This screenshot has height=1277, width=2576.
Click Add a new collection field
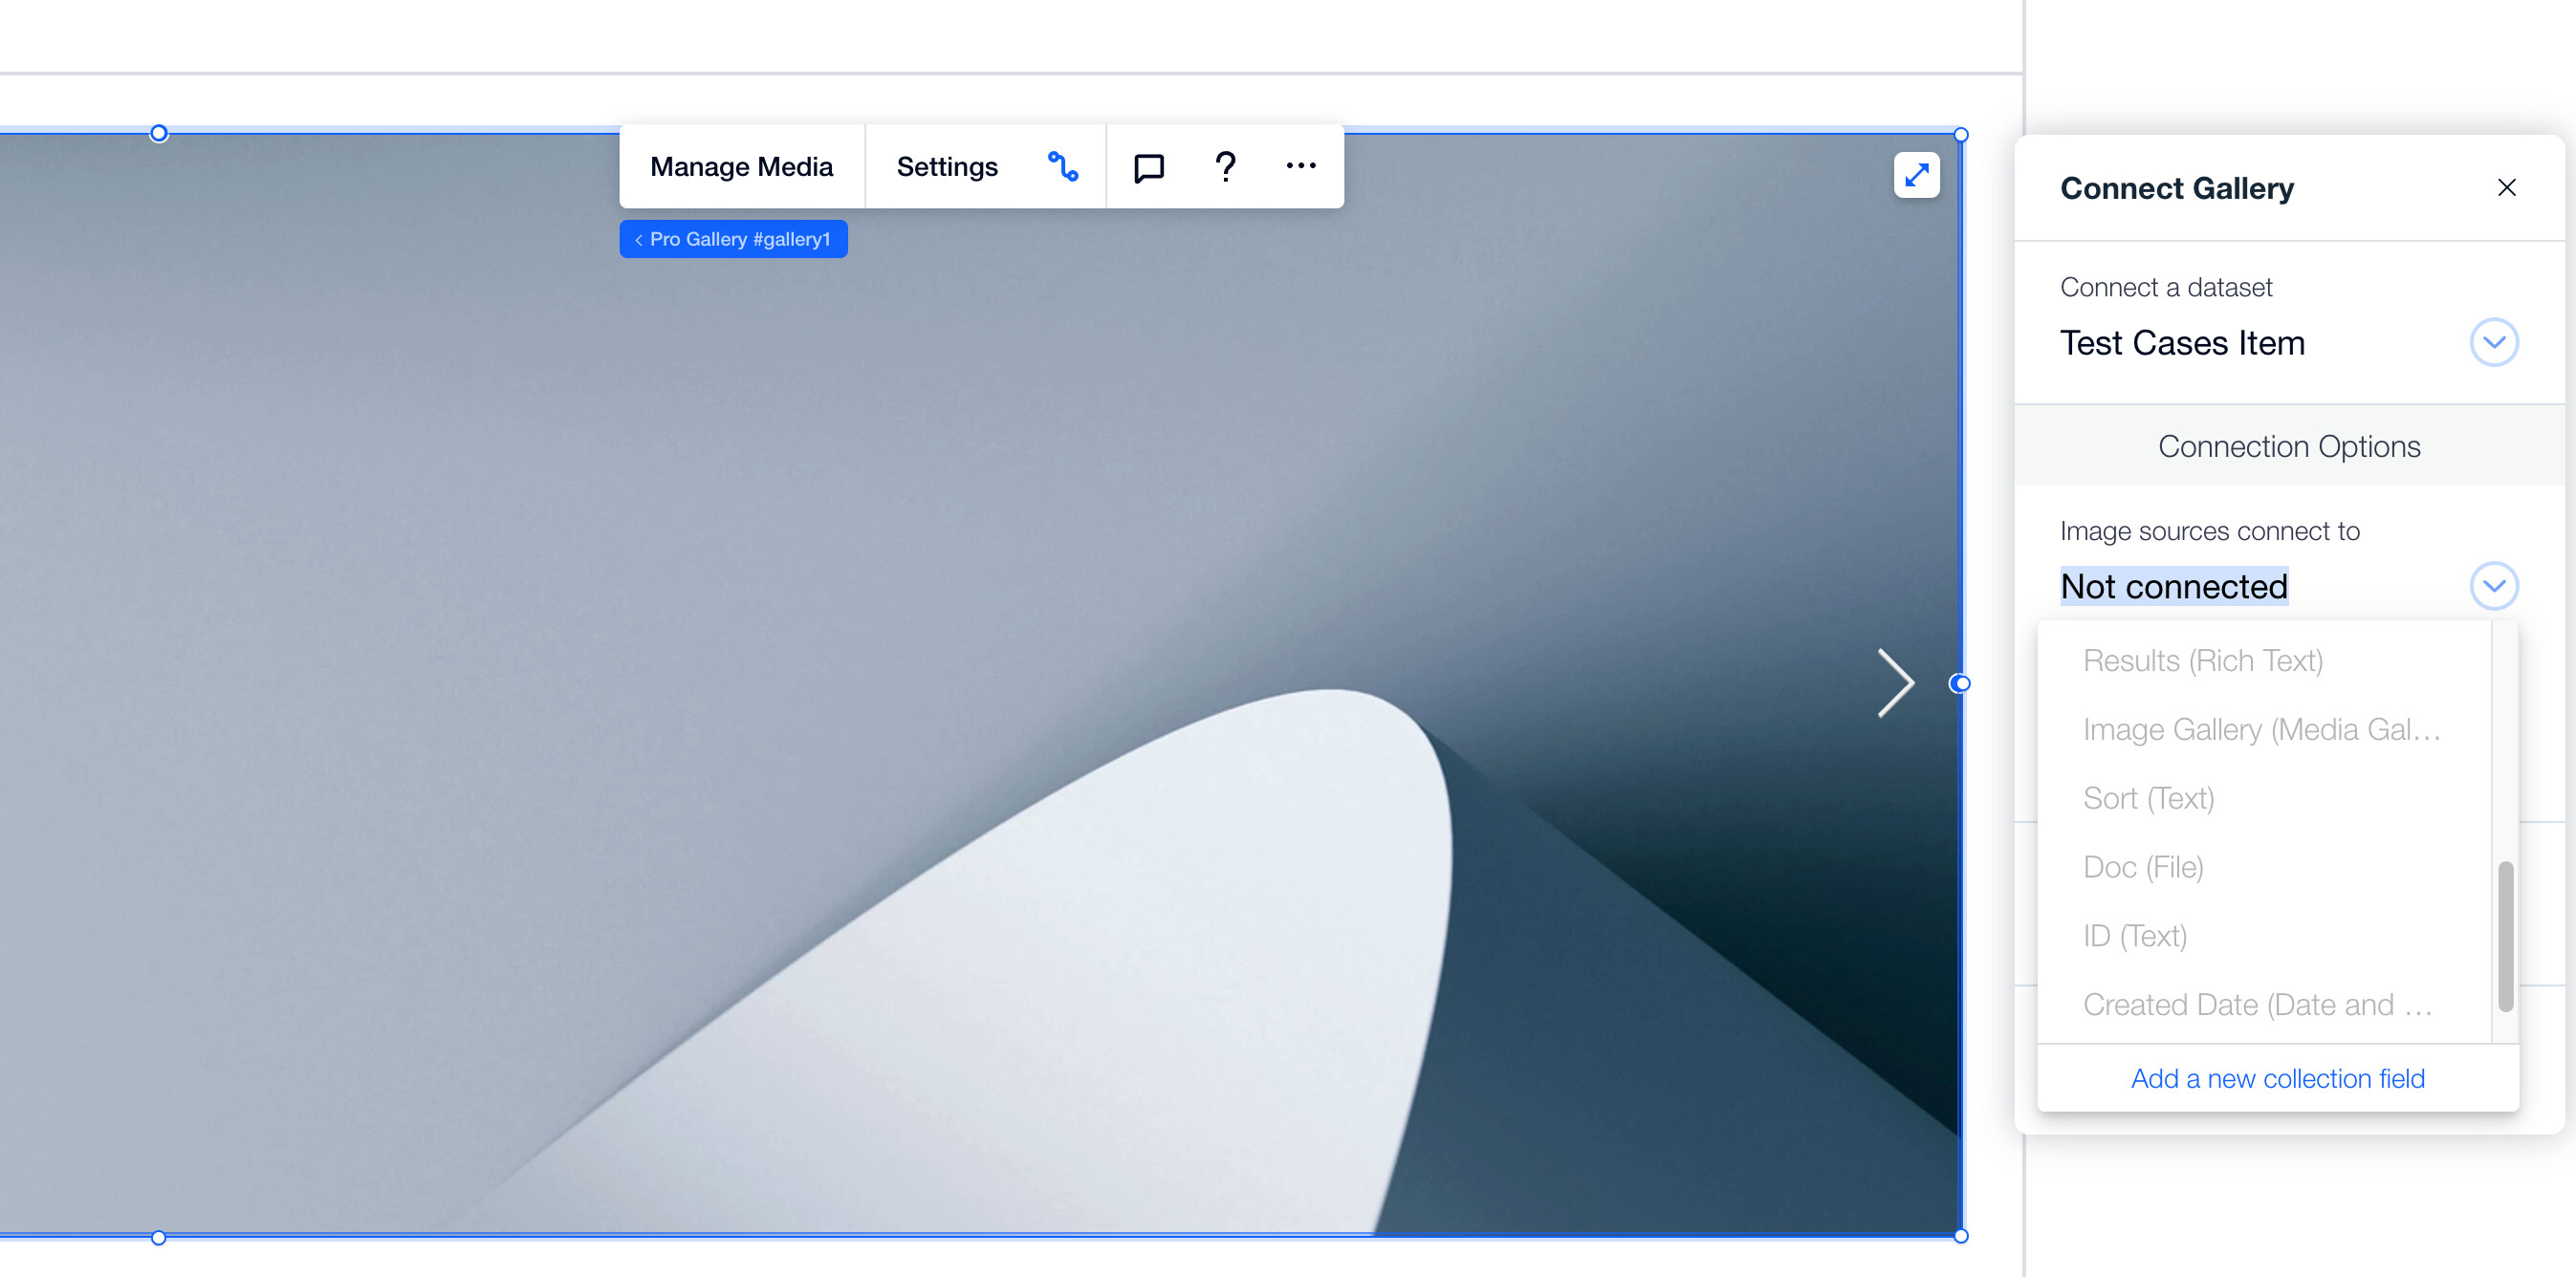2277,1078
